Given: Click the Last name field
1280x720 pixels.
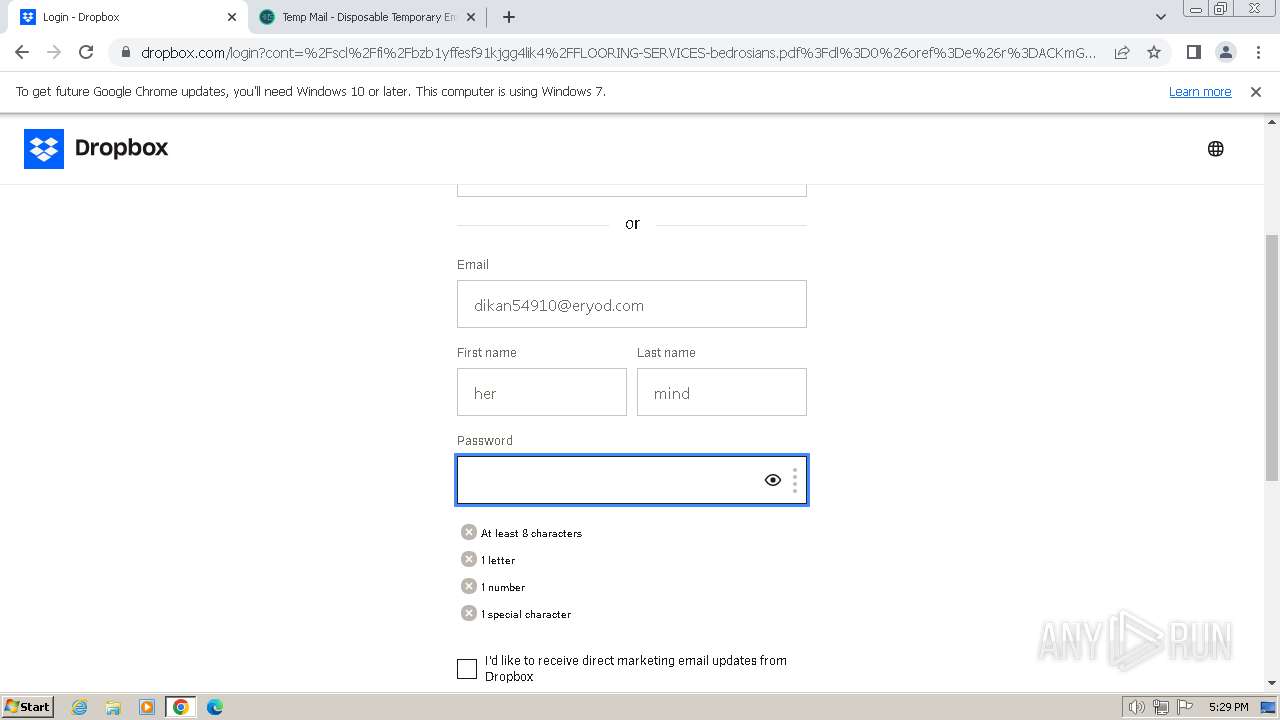Looking at the screenshot, I should point(722,392).
